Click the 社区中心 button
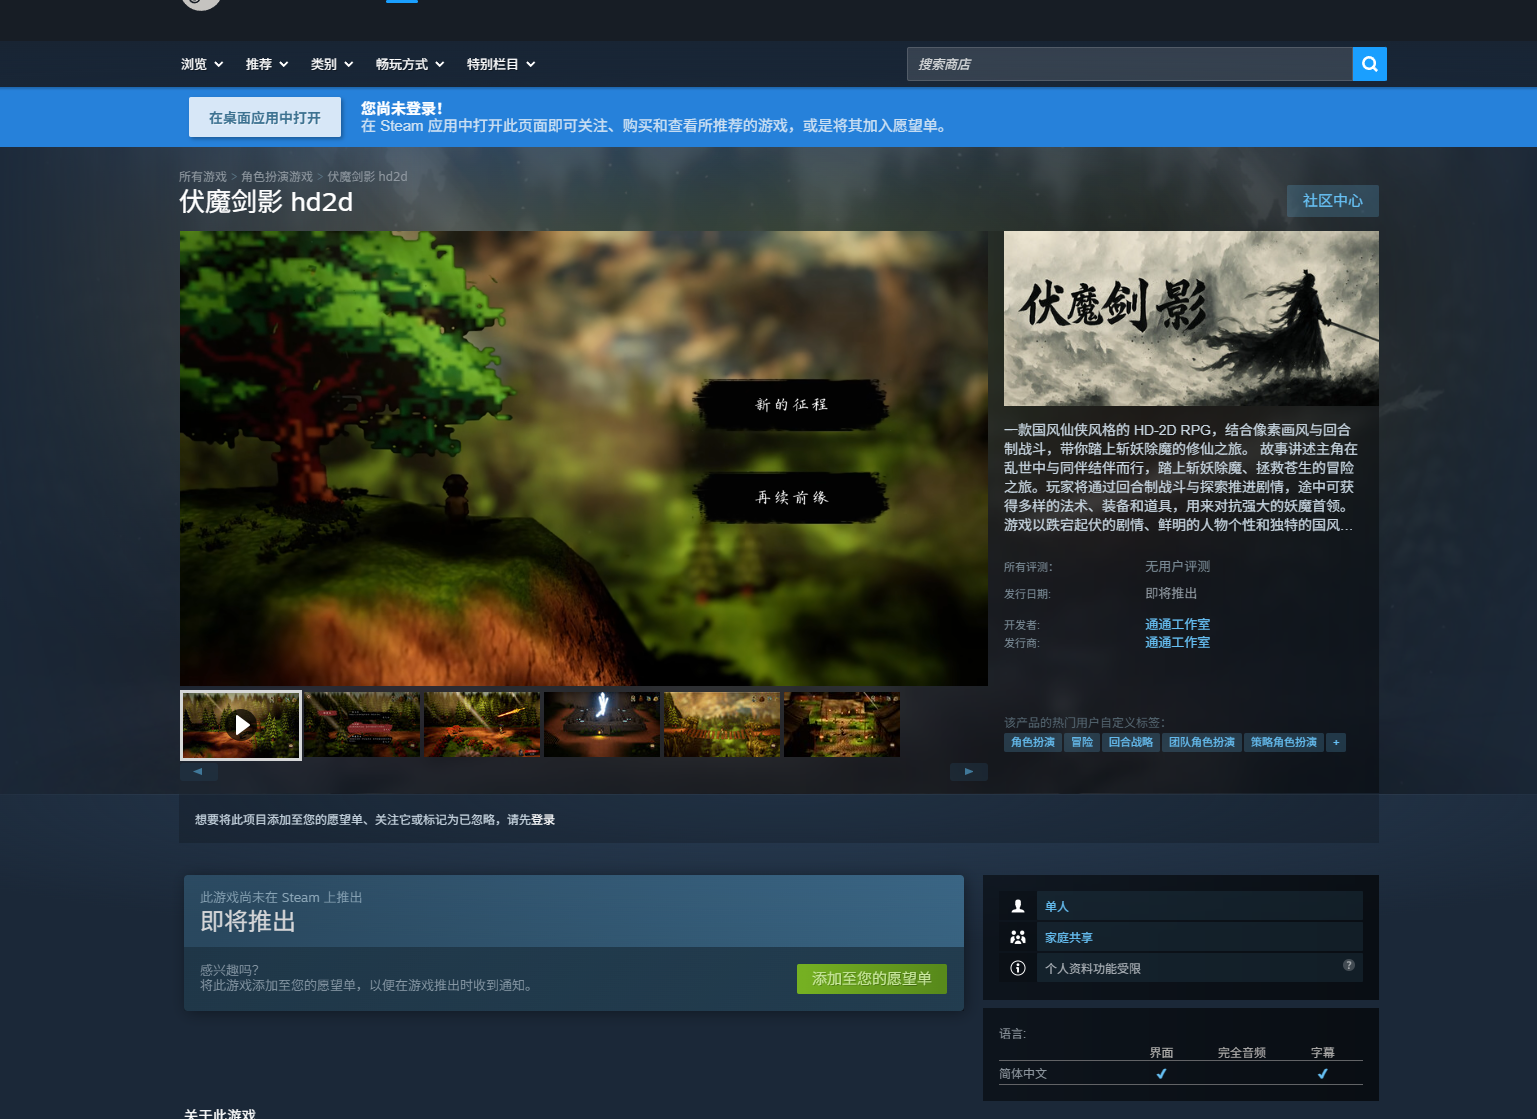 1332,200
